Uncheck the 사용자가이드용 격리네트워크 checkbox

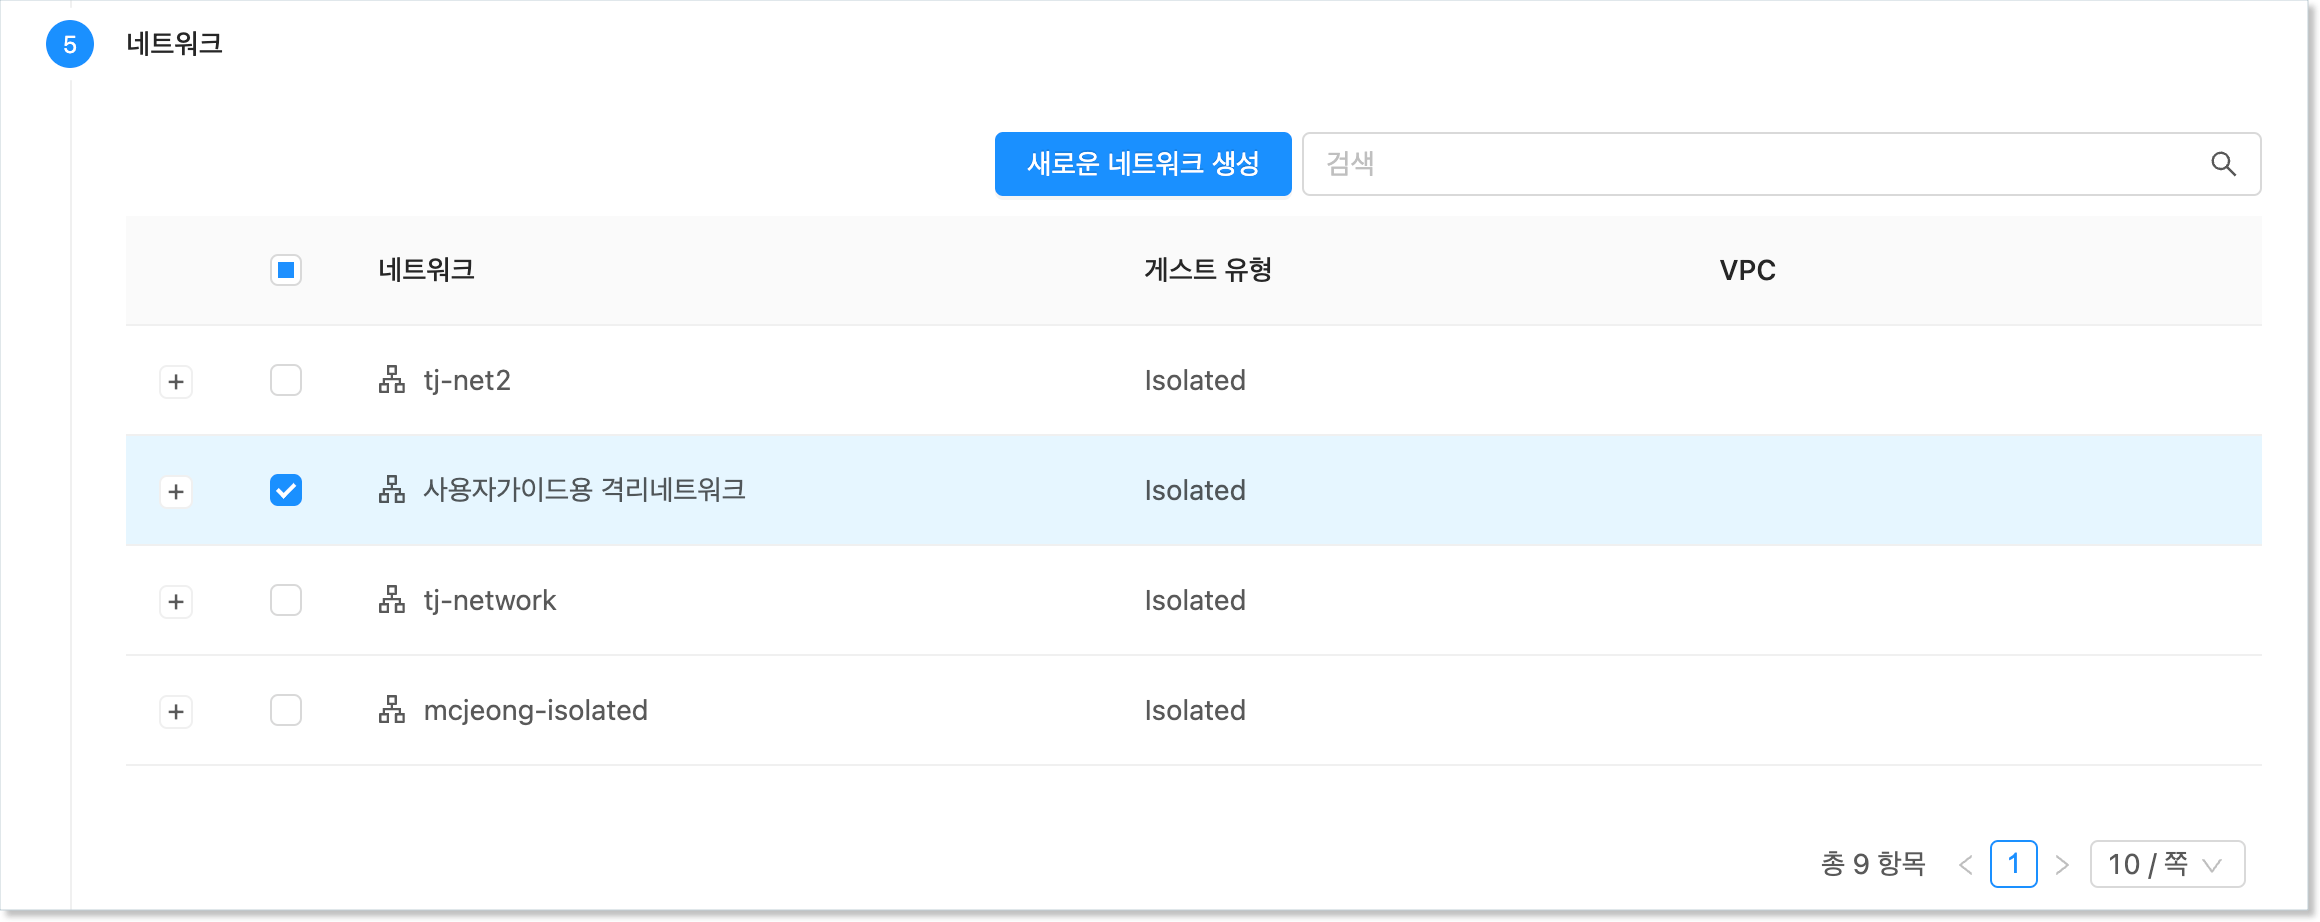[x=286, y=490]
